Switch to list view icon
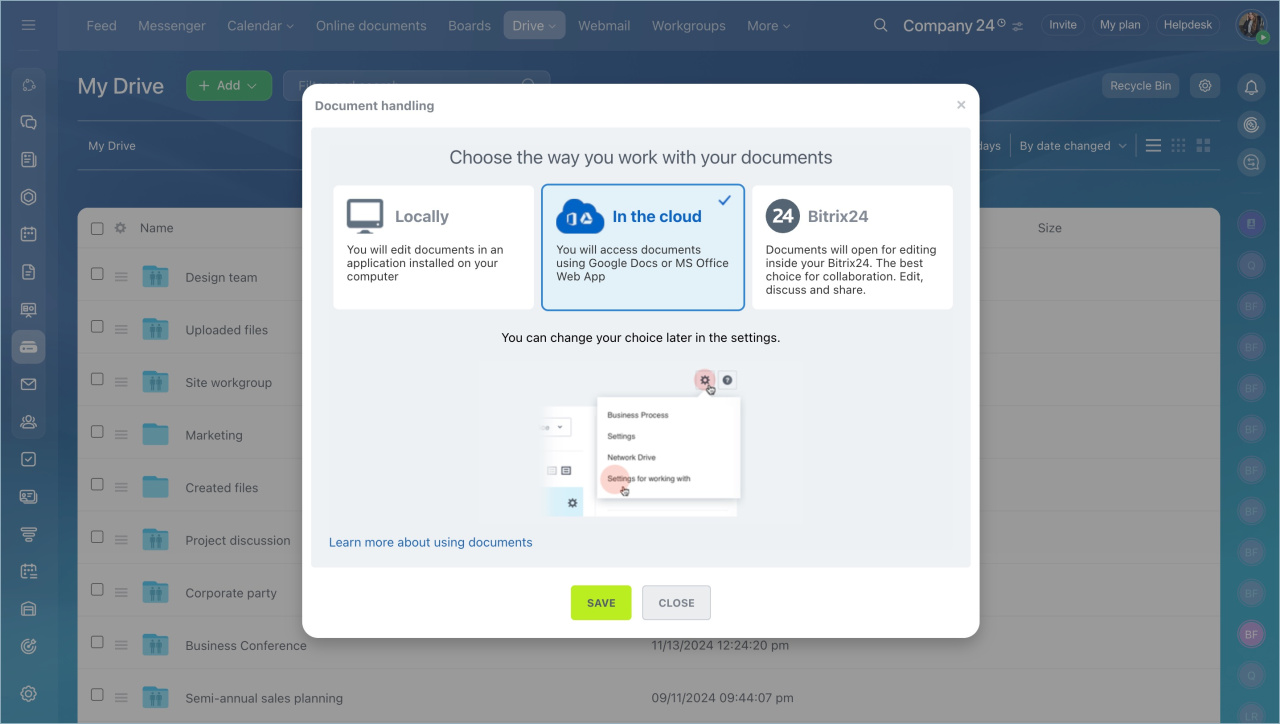Image resolution: width=1280 pixels, height=724 pixels. point(1153,146)
